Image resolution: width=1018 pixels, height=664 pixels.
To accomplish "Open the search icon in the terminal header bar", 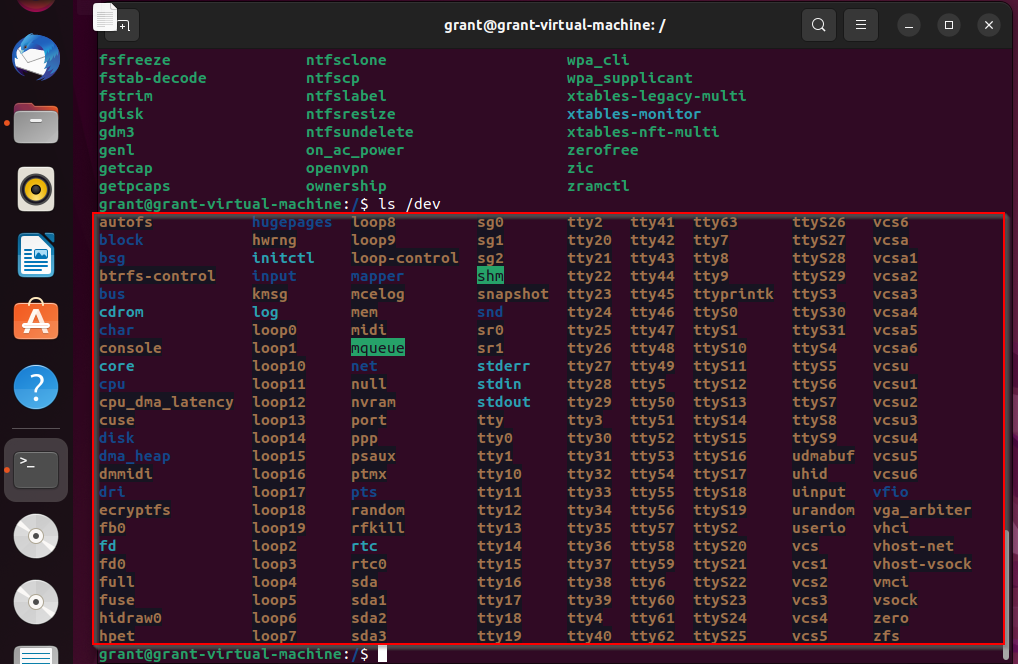I will [818, 25].
